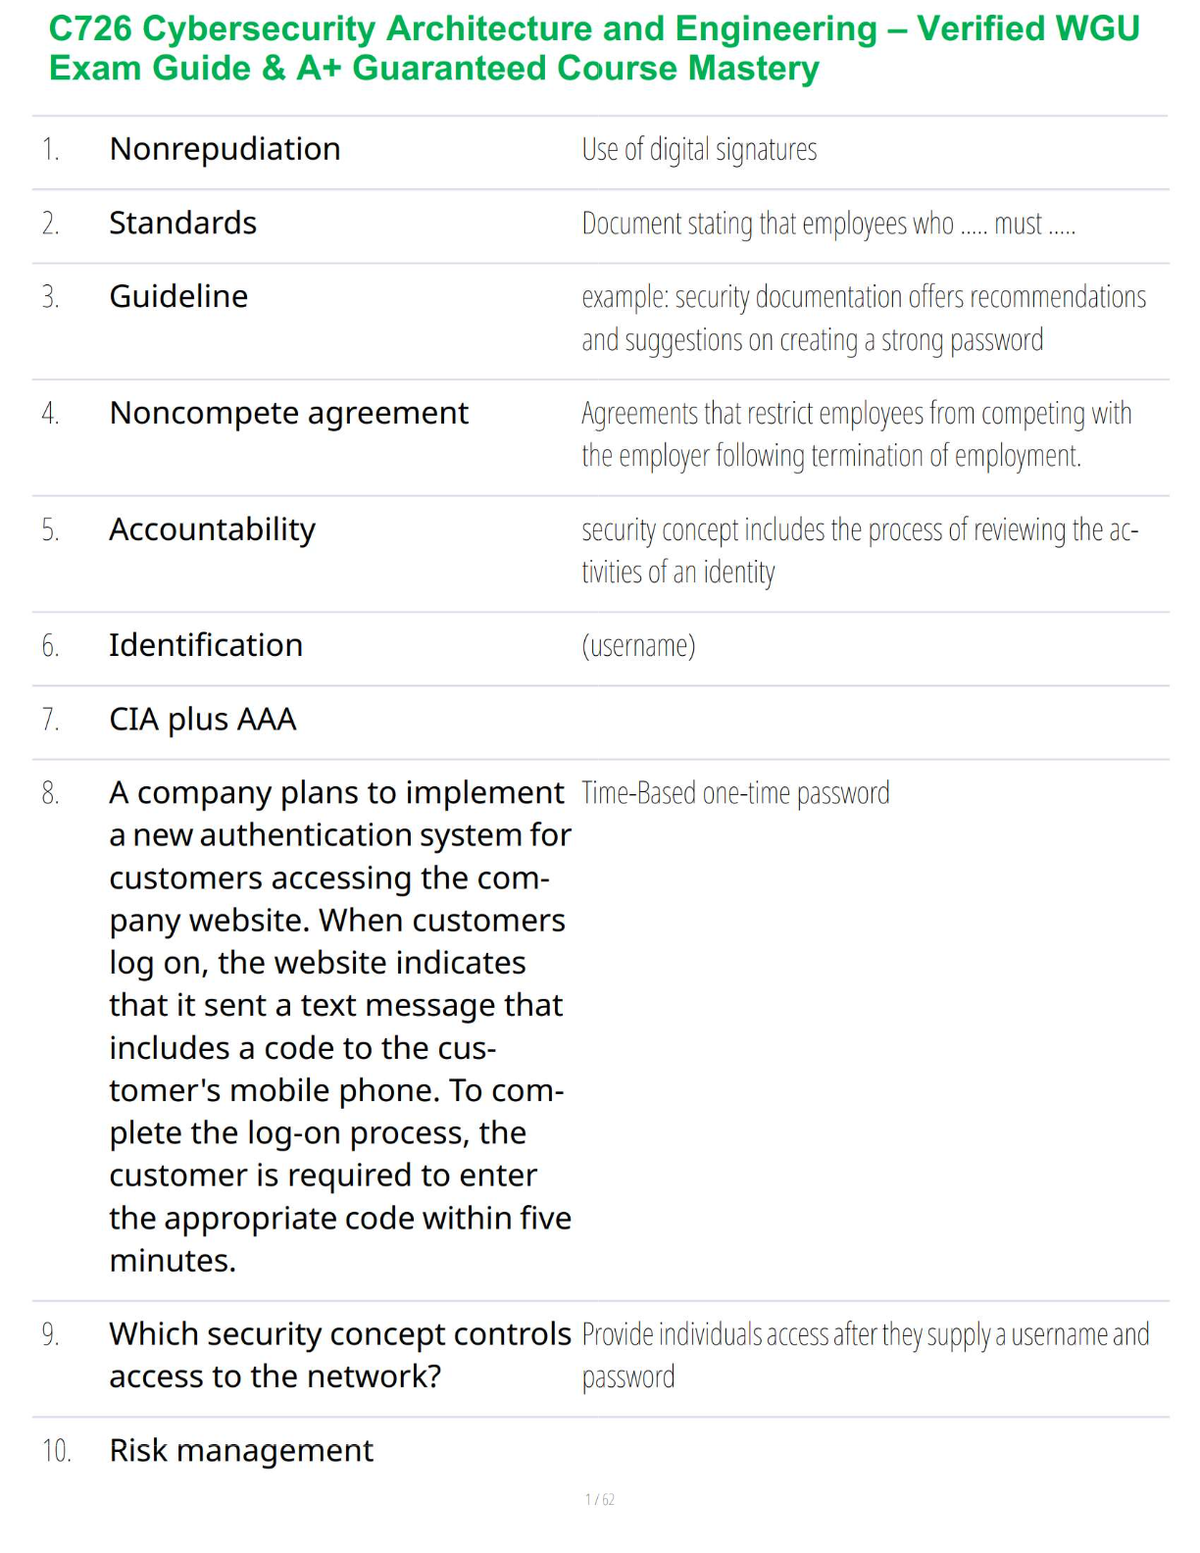Screen dimensions: 1200x1553
Task: Select 'Which security concept controls access' question
Action: 340,1355
